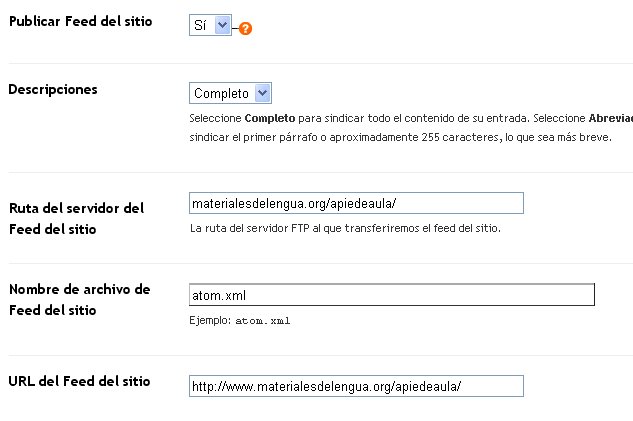Click bold Completo word in the help text

coord(270,118)
